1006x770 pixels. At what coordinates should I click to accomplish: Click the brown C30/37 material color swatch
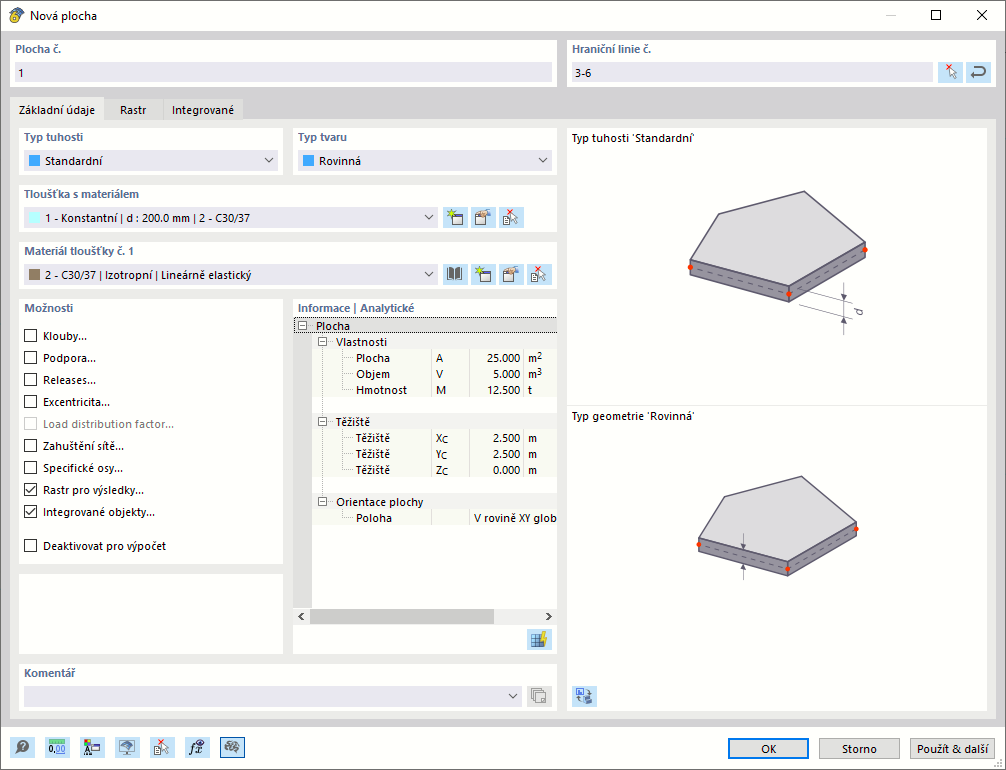point(35,275)
